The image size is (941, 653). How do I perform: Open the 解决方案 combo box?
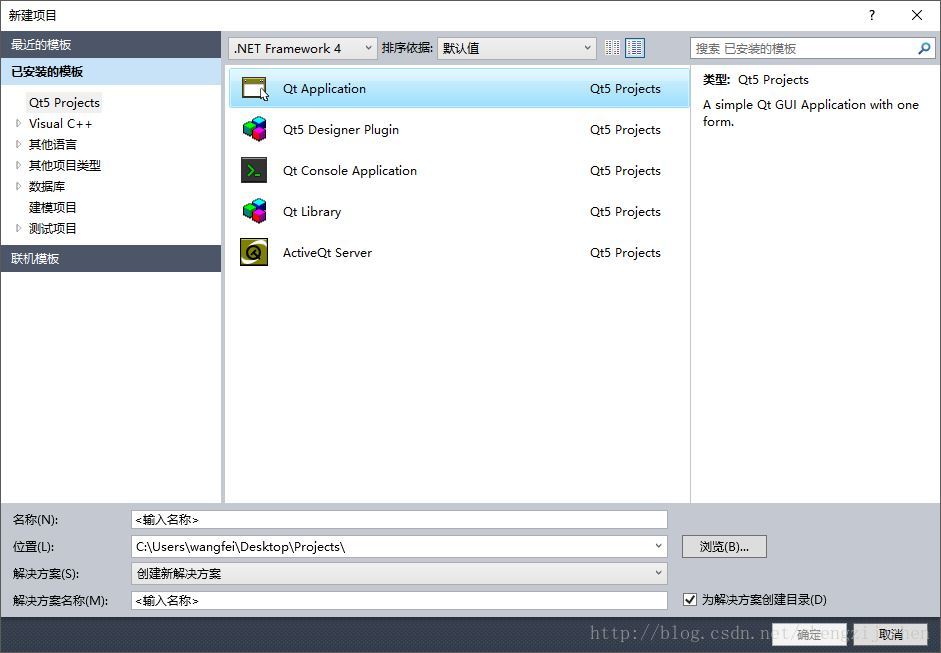click(x=399, y=573)
